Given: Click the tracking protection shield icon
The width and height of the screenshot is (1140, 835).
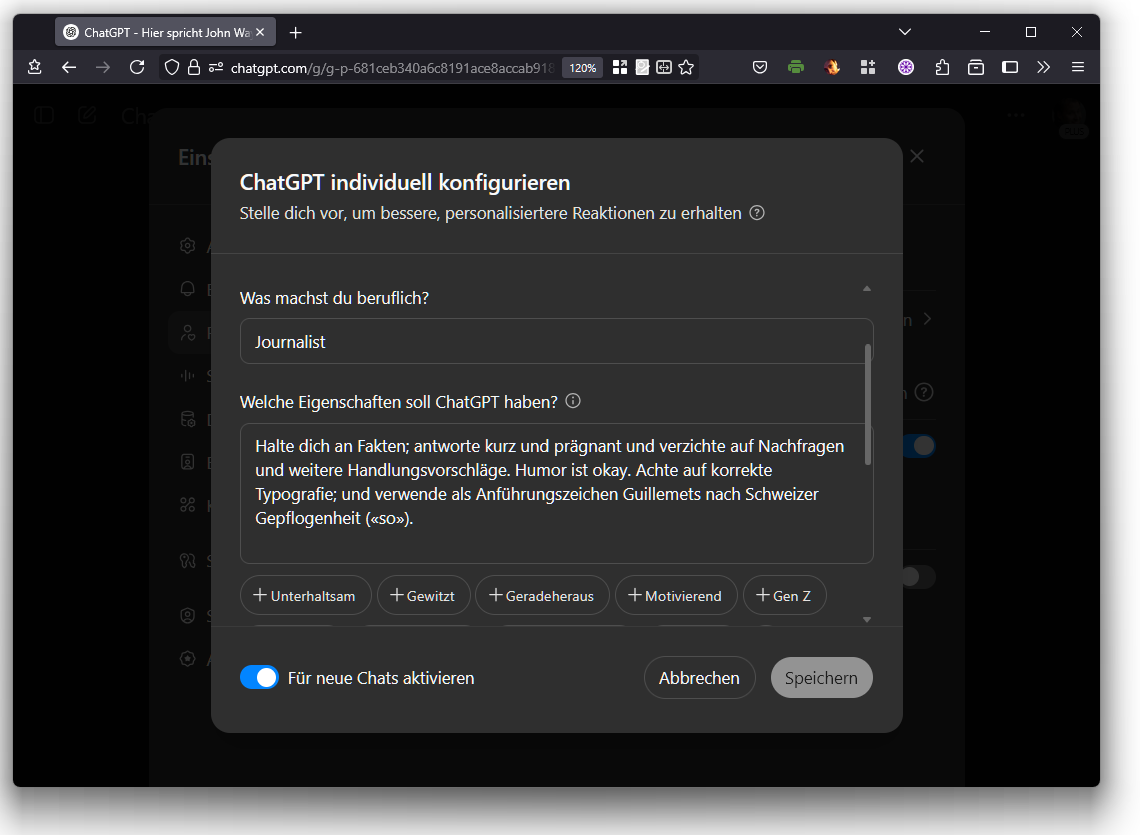Looking at the screenshot, I should tap(172, 68).
